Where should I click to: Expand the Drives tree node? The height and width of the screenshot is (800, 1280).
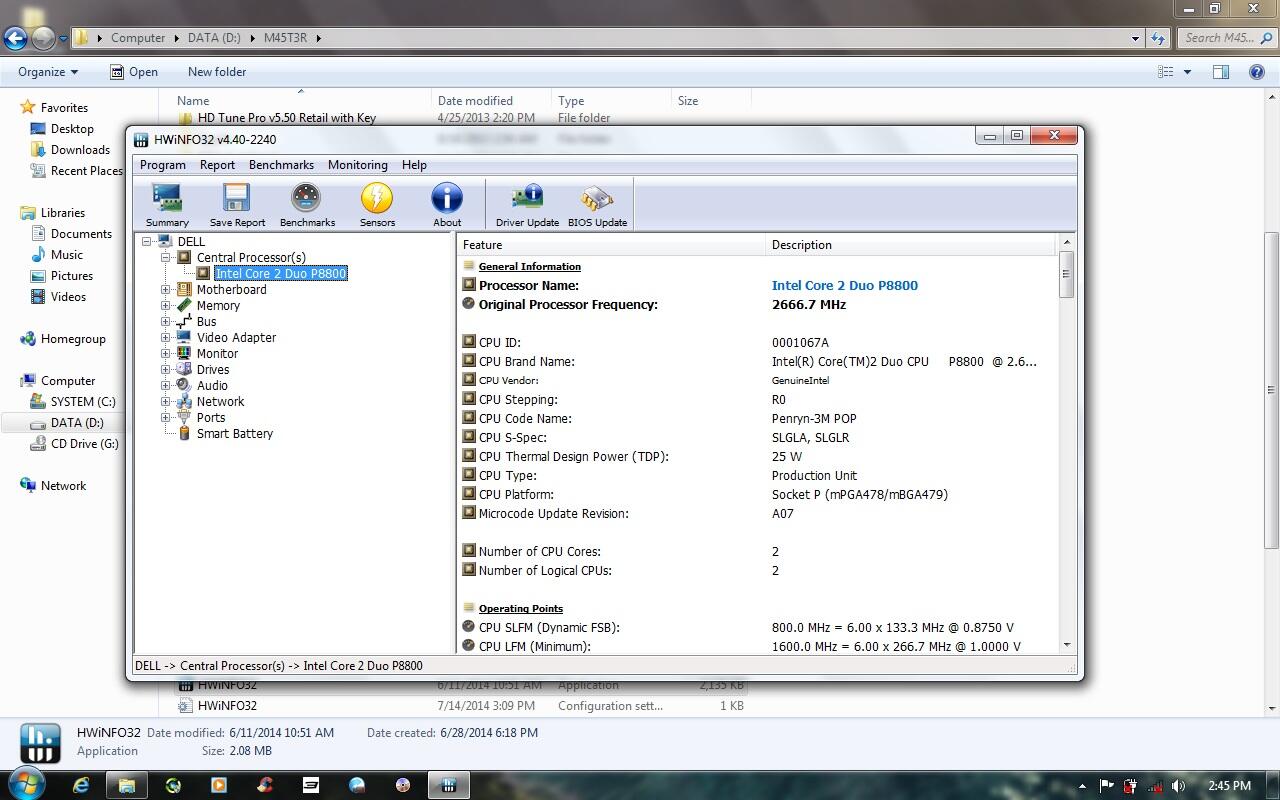coord(166,369)
